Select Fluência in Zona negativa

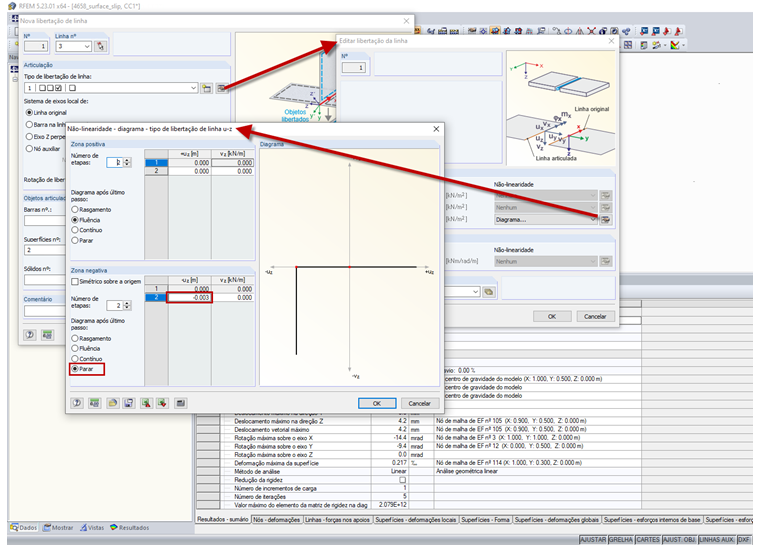click(75, 349)
